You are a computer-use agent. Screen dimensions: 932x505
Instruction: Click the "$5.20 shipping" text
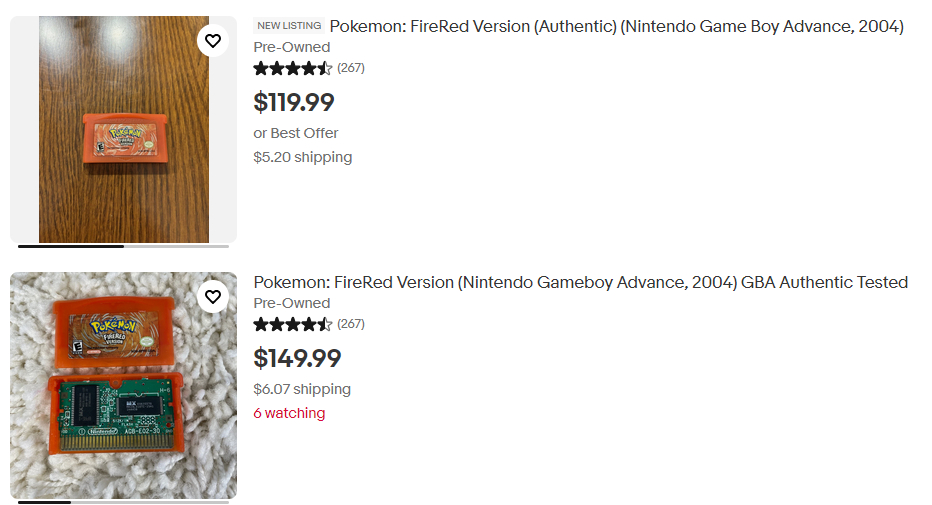click(x=302, y=157)
